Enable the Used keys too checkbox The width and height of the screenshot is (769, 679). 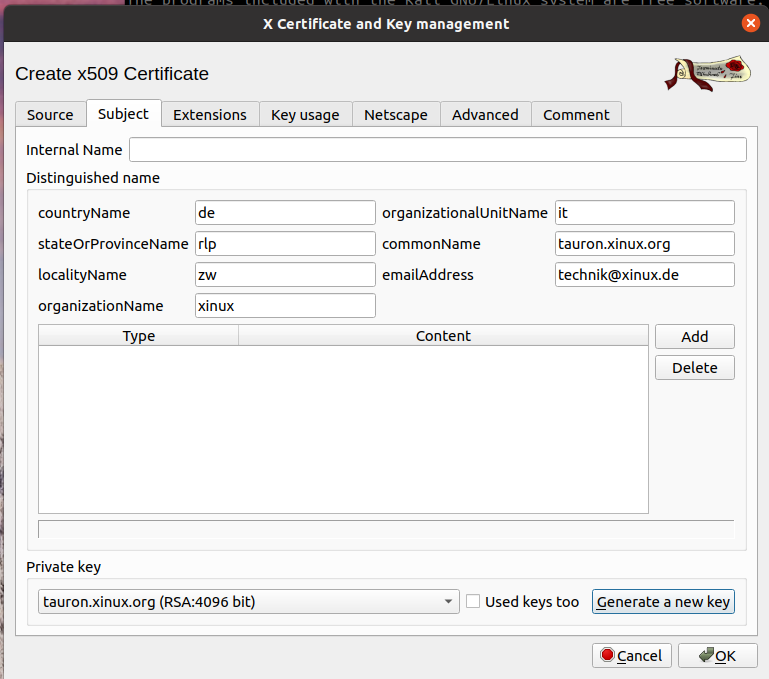pos(474,602)
